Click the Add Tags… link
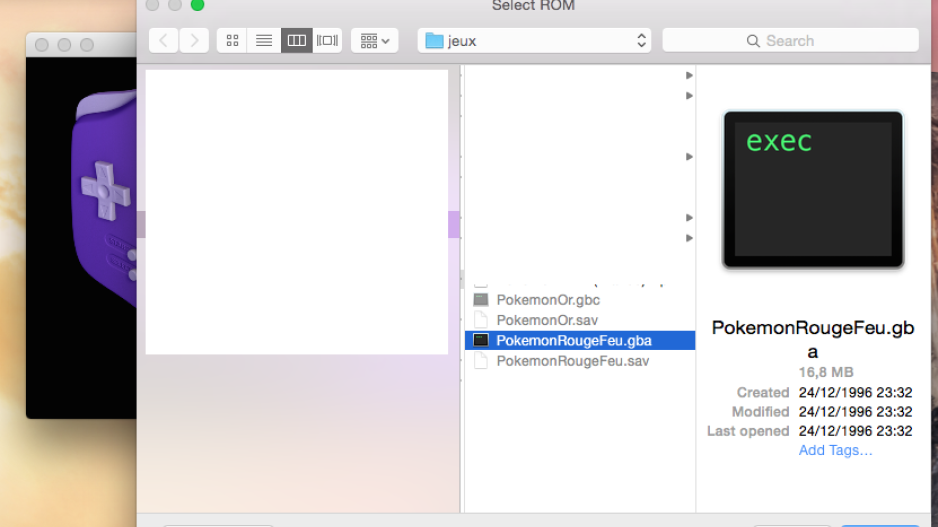938x527 pixels. pos(835,450)
